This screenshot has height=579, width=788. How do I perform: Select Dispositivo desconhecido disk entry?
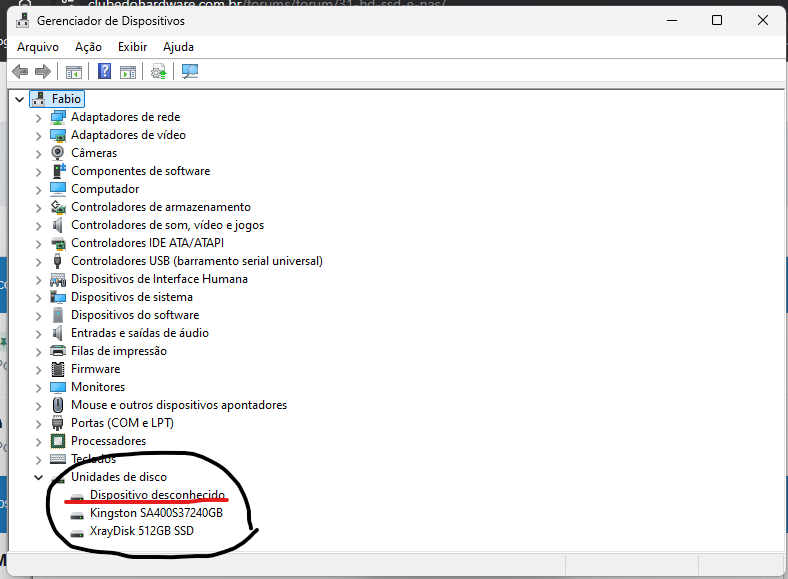(157, 495)
